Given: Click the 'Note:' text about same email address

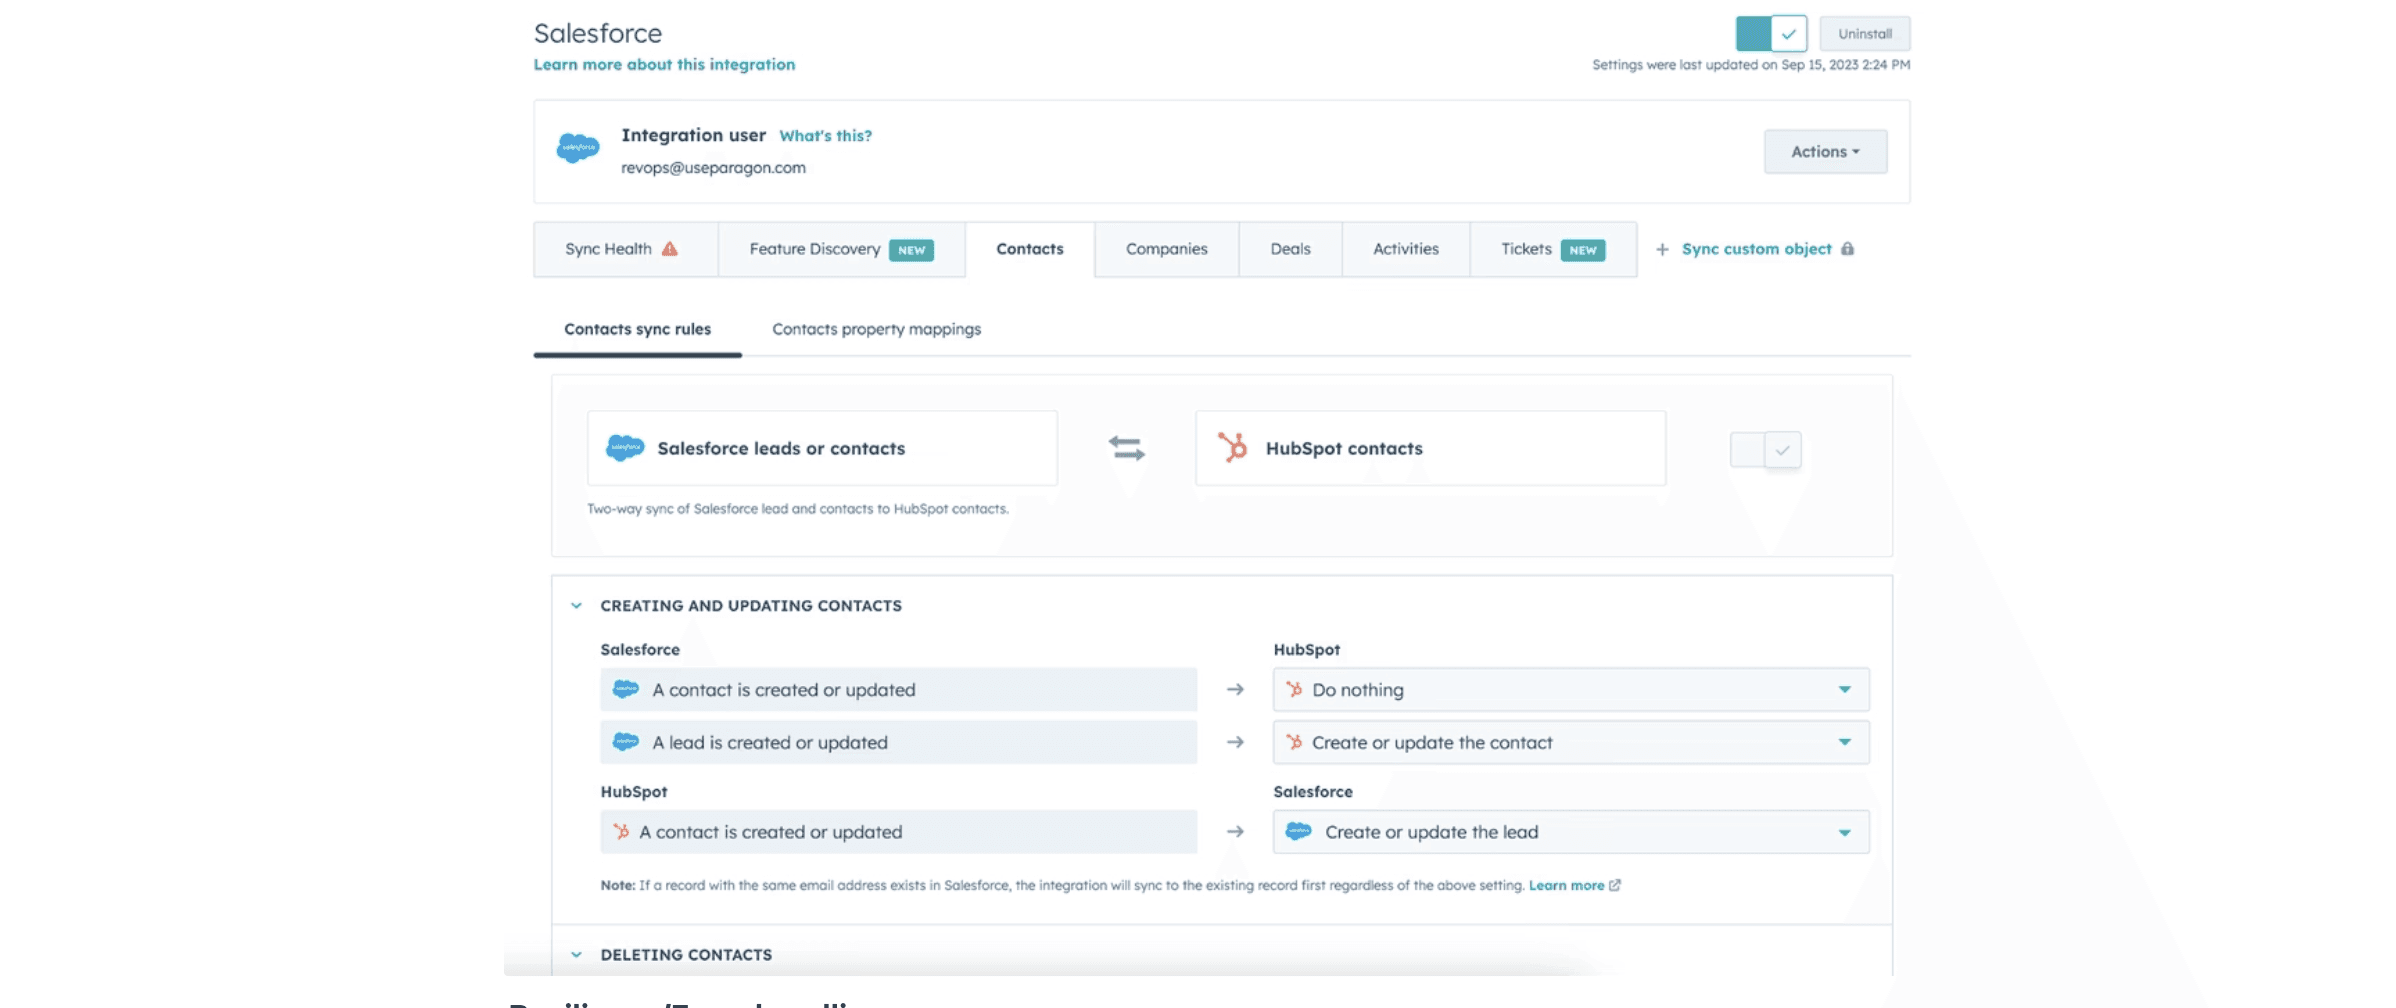Looking at the screenshot, I should [x=1063, y=885].
